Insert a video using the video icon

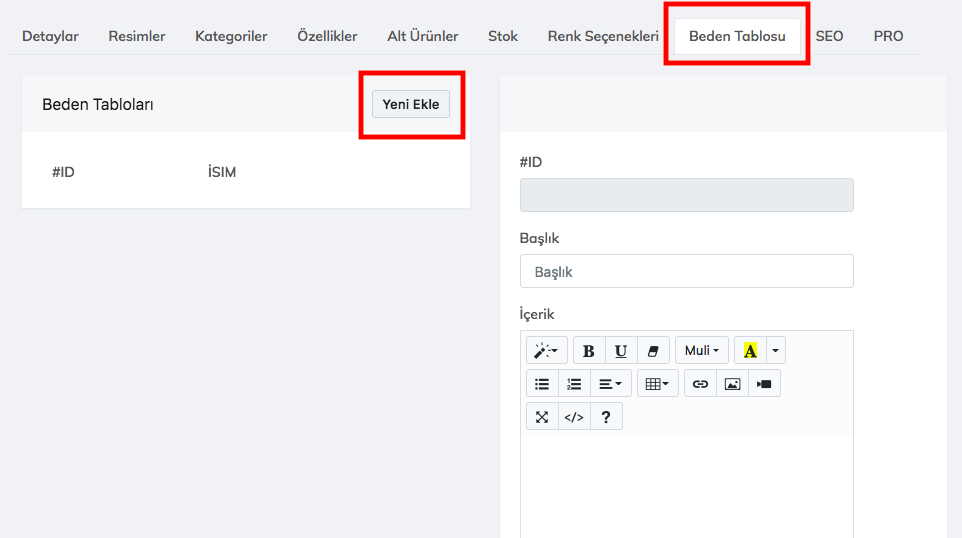coord(764,384)
